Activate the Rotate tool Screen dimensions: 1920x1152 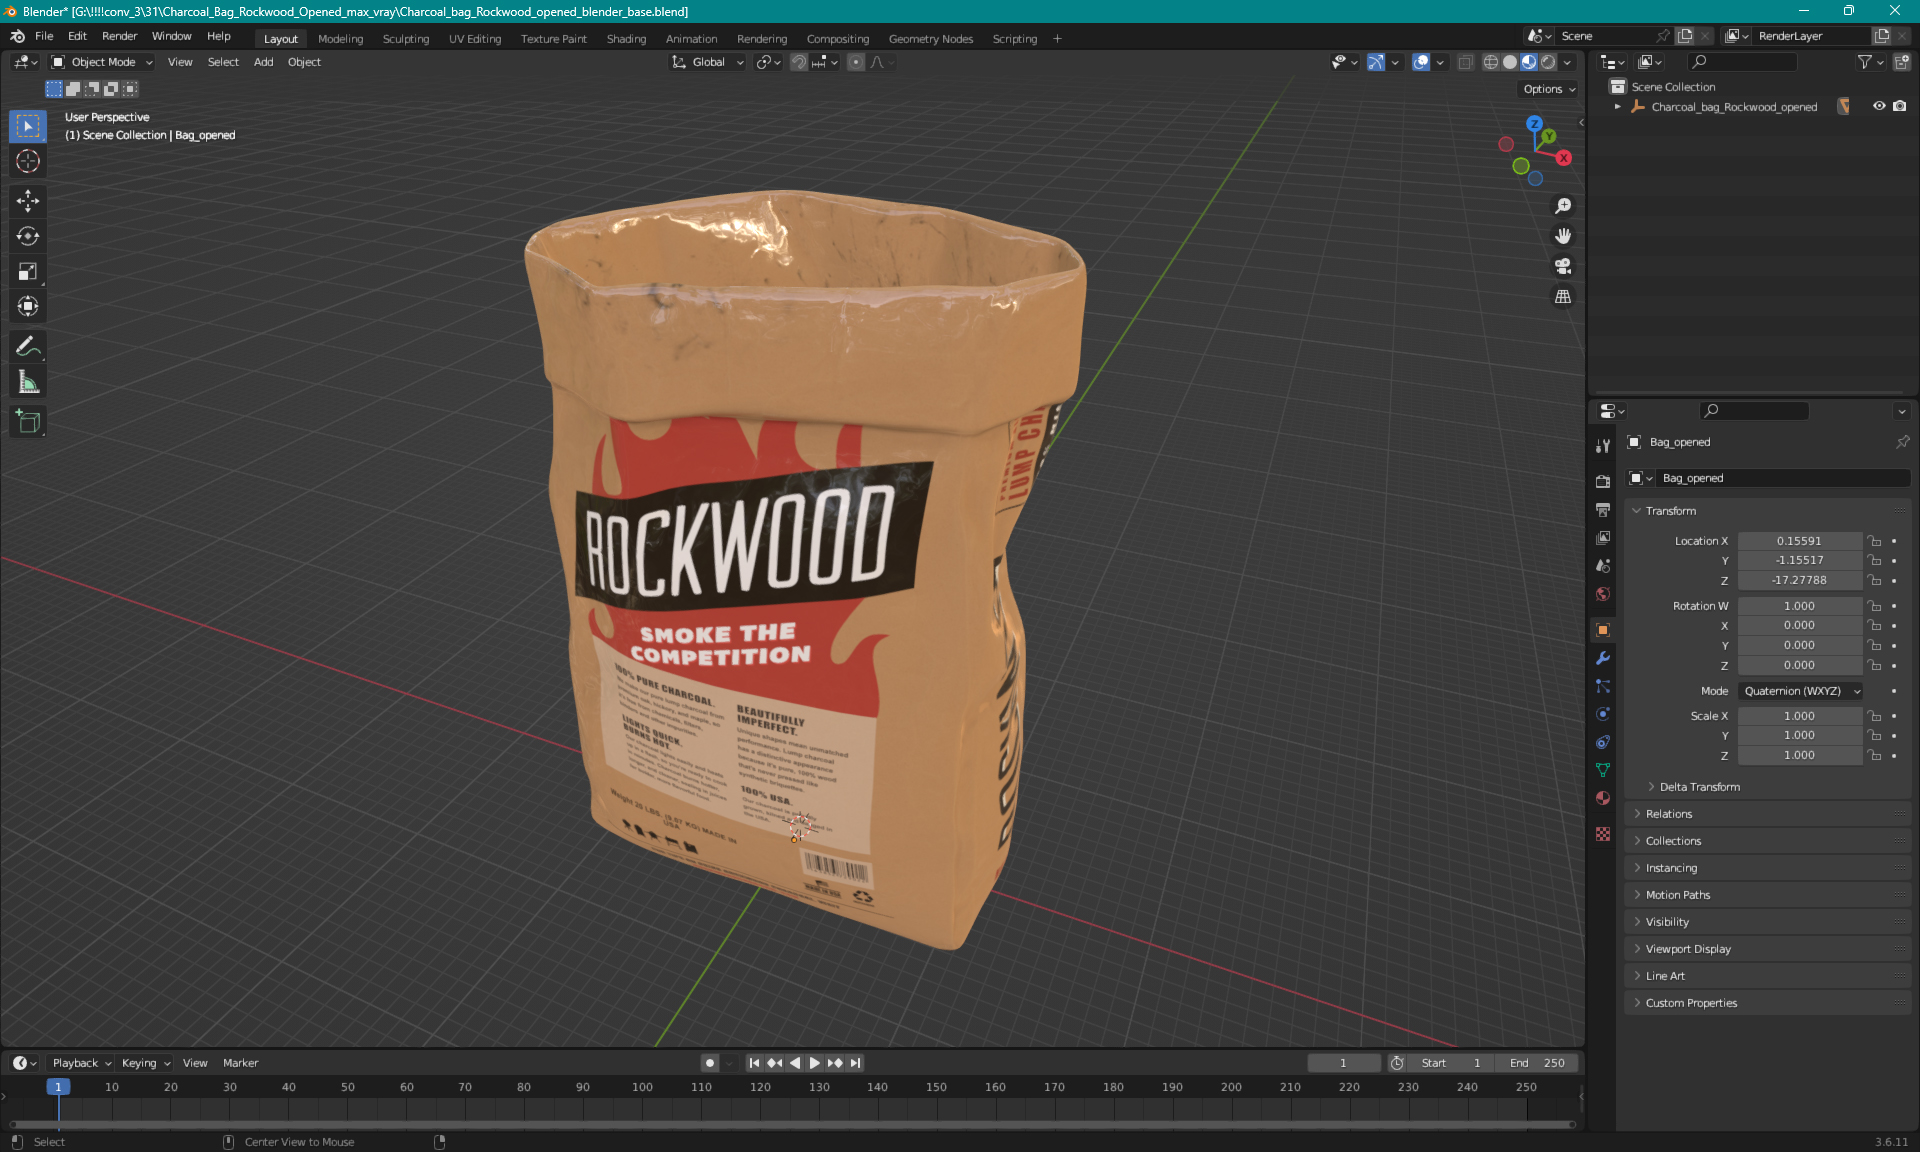click(28, 236)
